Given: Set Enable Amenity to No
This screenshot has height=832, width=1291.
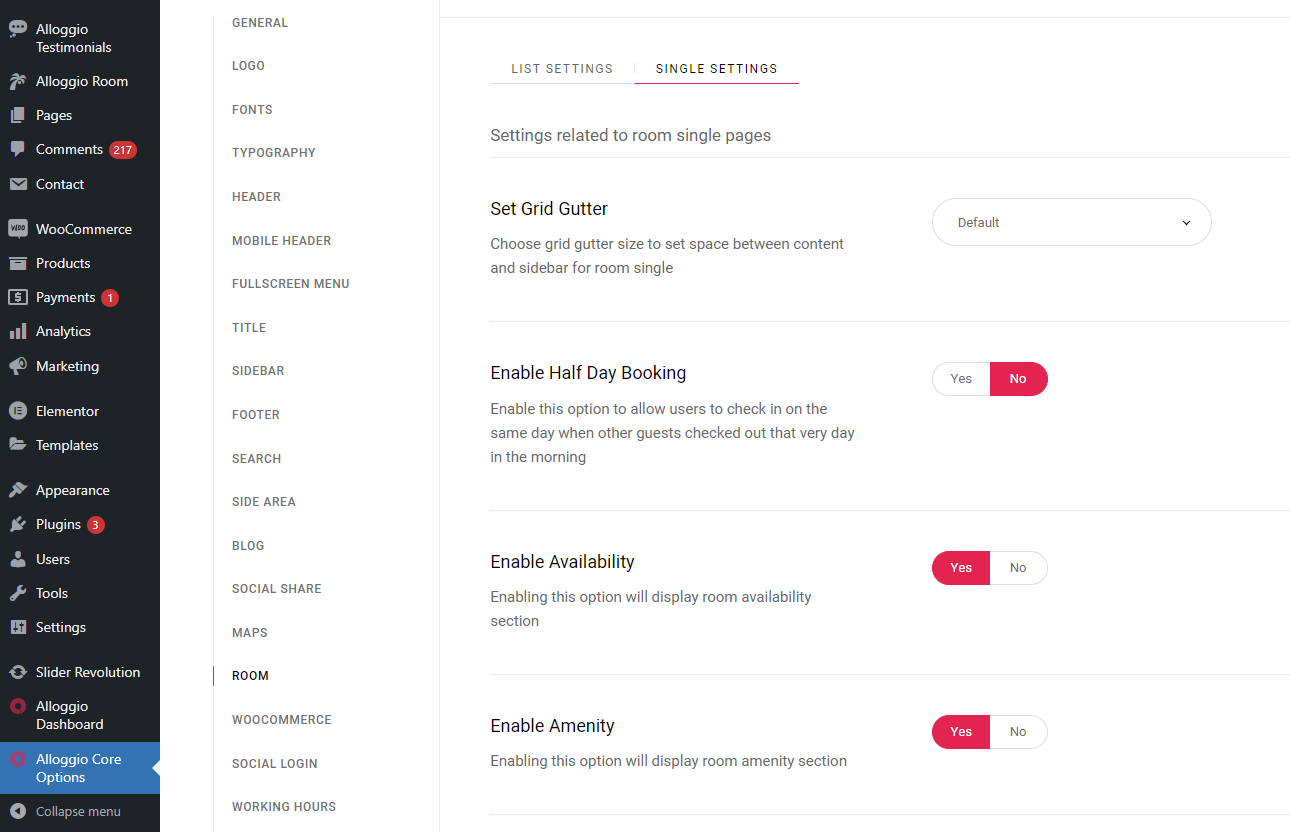Looking at the screenshot, I should (x=1018, y=732).
